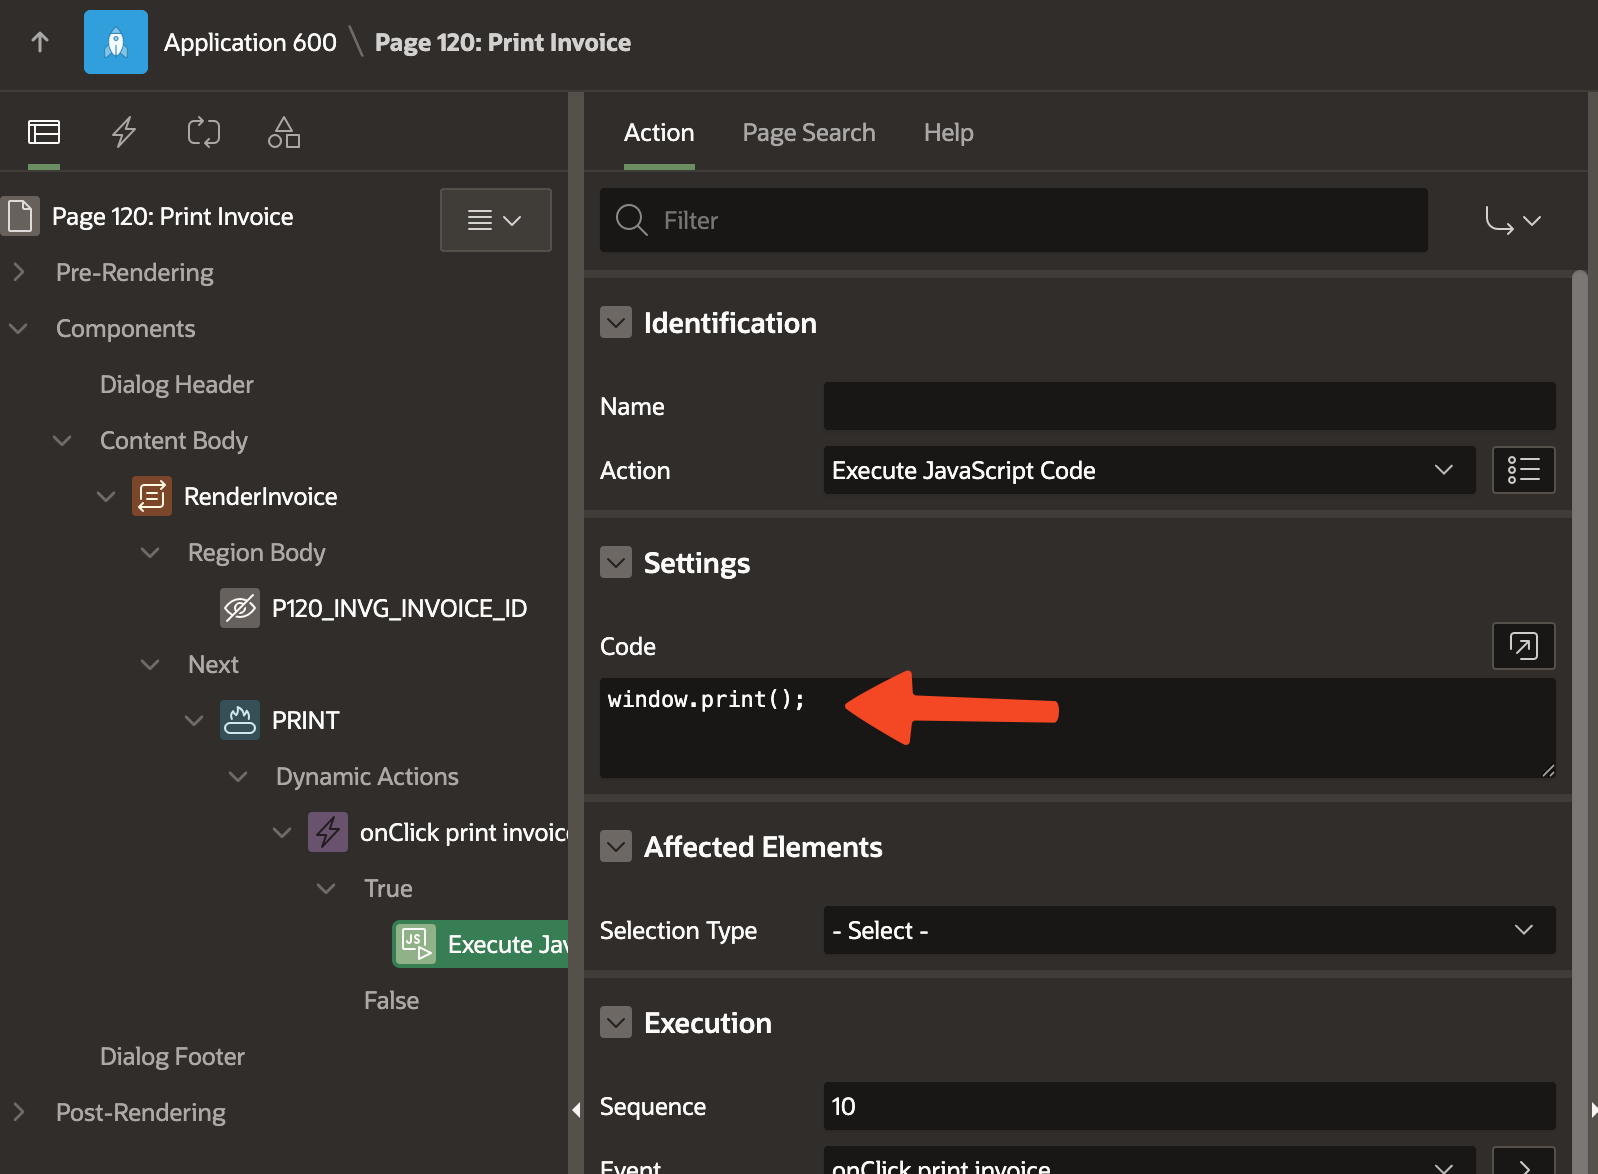
Task: Collapse the RenderInvoice node chevron
Action: (x=106, y=496)
